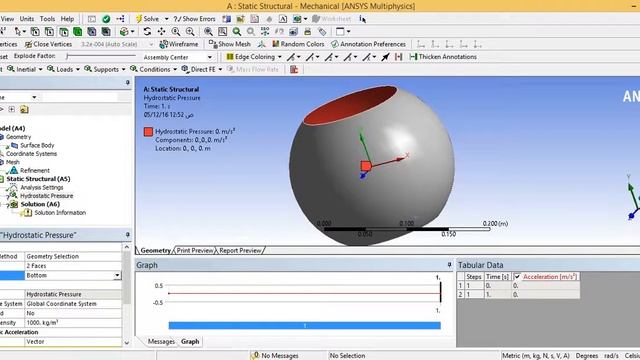Open the Units menu
Screen dimensions: 640x360
coord(27,19)
